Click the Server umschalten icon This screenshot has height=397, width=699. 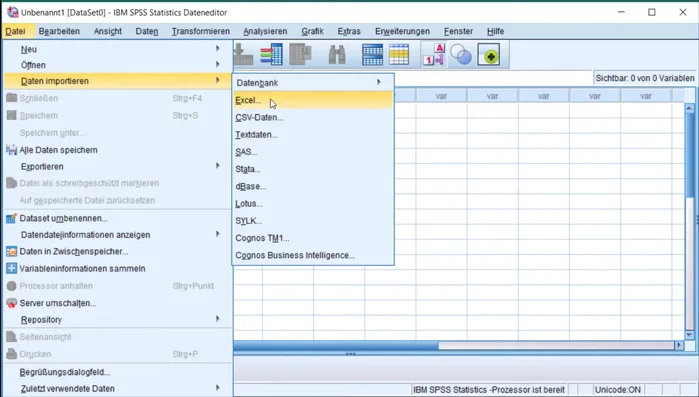11,303
